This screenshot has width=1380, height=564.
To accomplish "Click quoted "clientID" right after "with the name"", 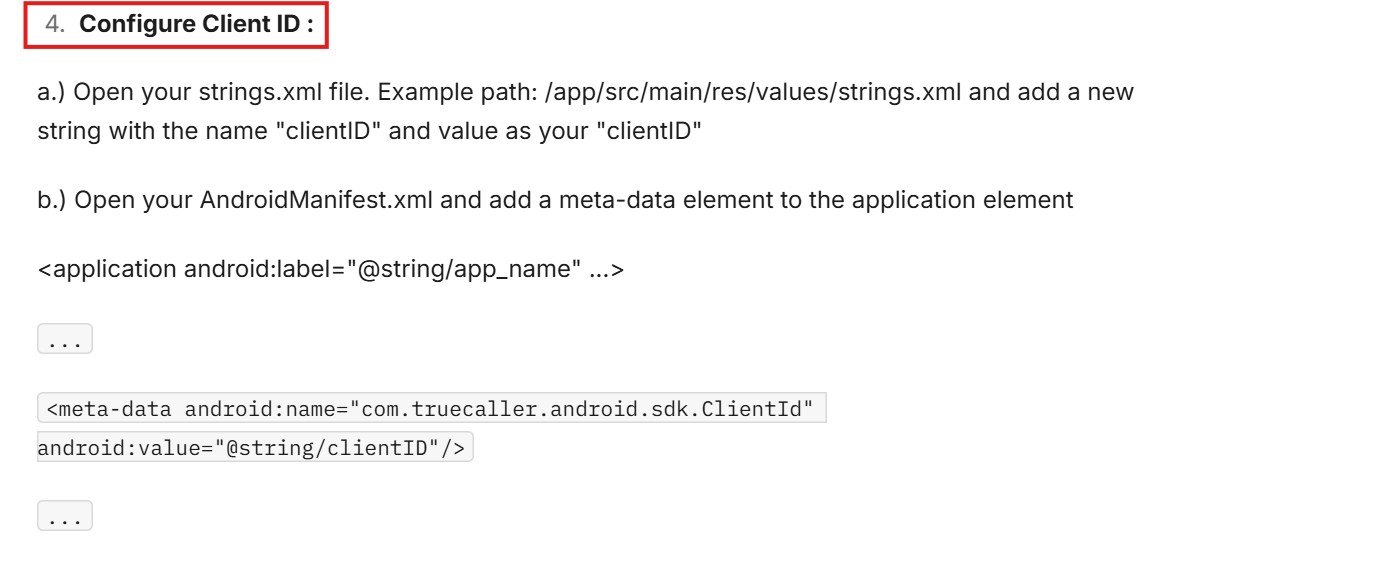I will click(328, 131).
